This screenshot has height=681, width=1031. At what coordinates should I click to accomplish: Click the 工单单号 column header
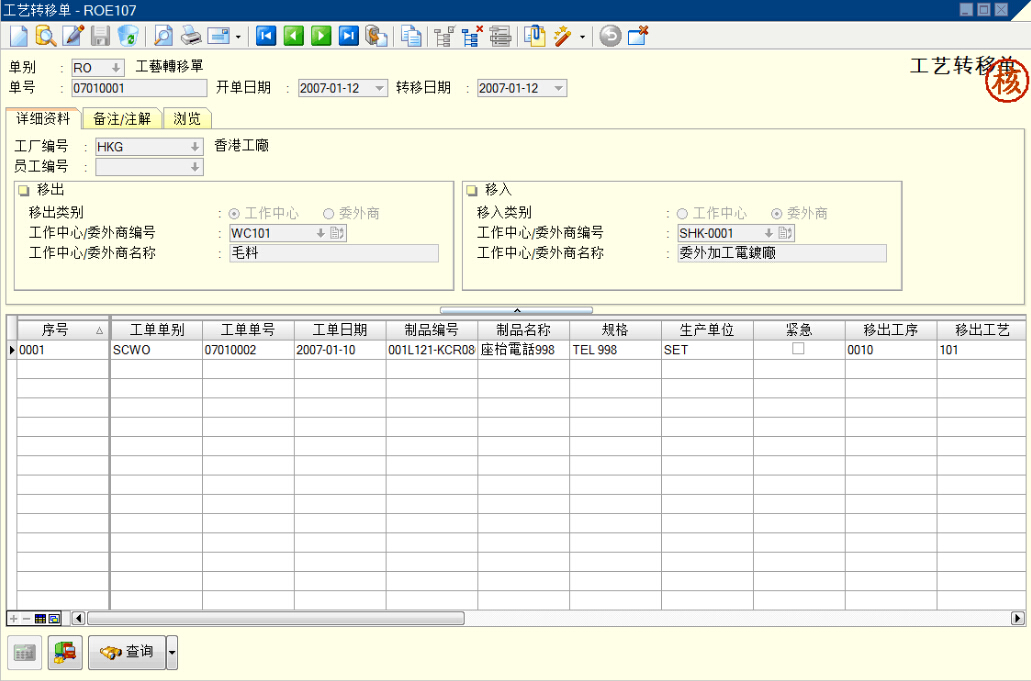click(x=248, y=330)
